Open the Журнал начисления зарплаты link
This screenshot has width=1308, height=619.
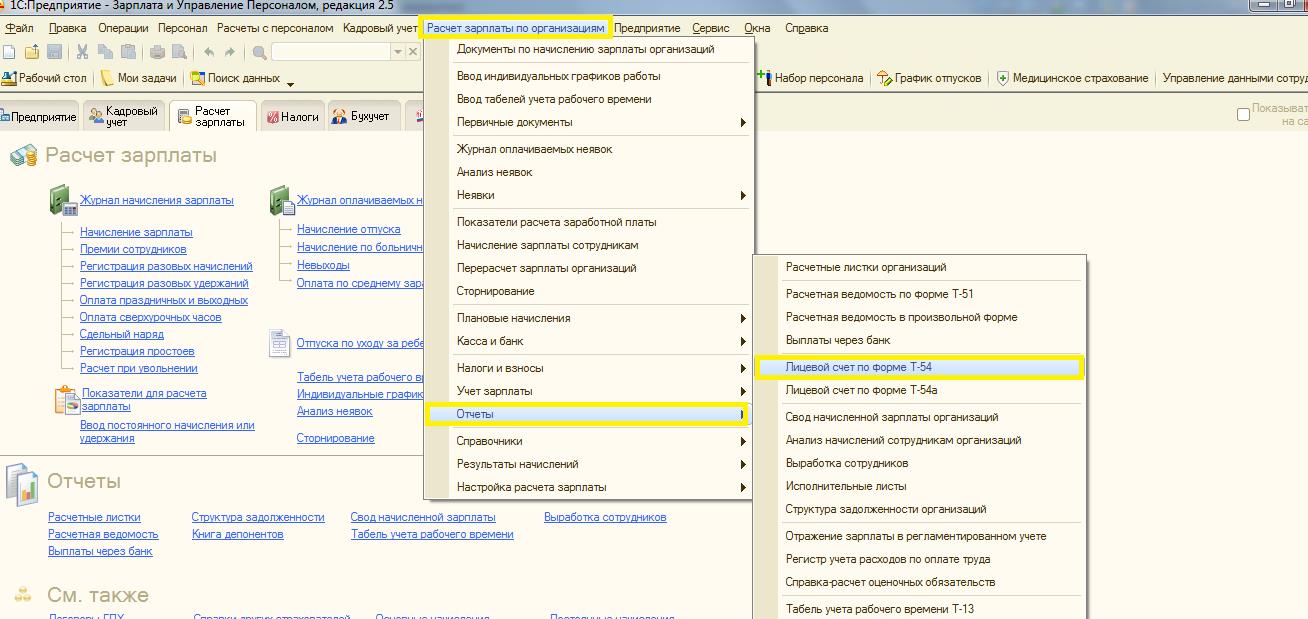[x=157, y=200]
